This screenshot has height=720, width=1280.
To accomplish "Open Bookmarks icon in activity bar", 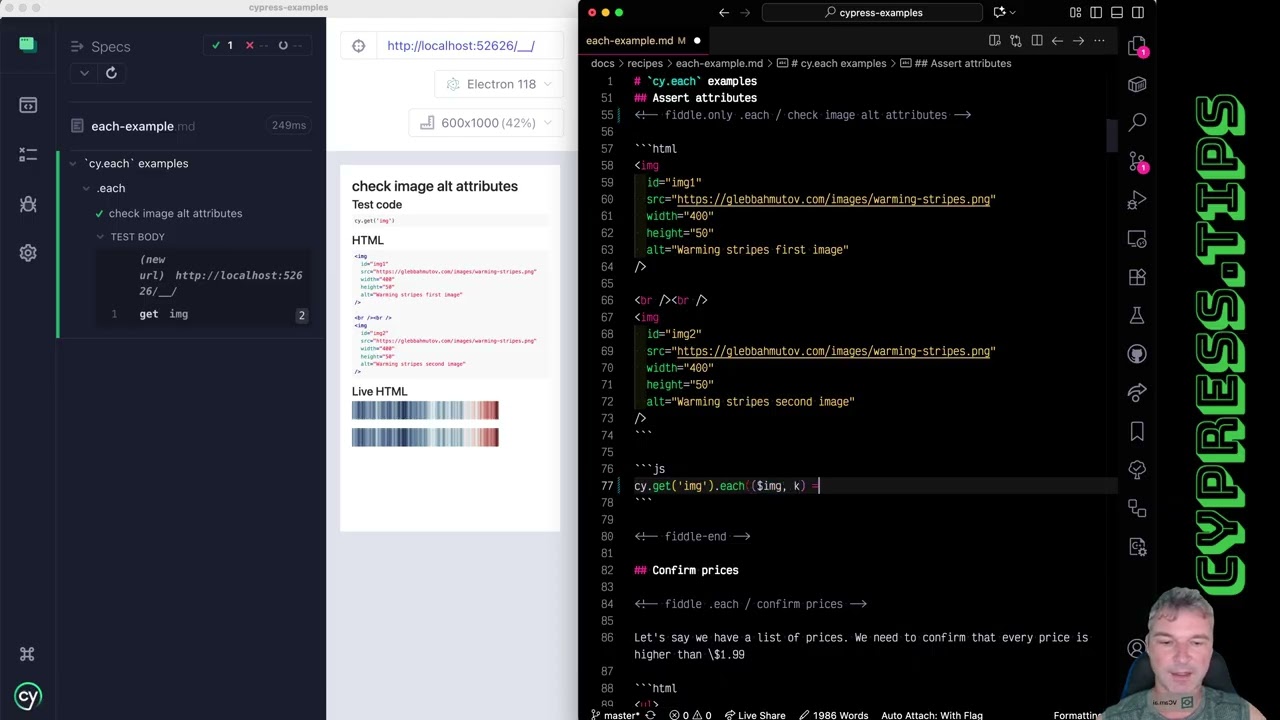I will click(x=1137, y=431).
